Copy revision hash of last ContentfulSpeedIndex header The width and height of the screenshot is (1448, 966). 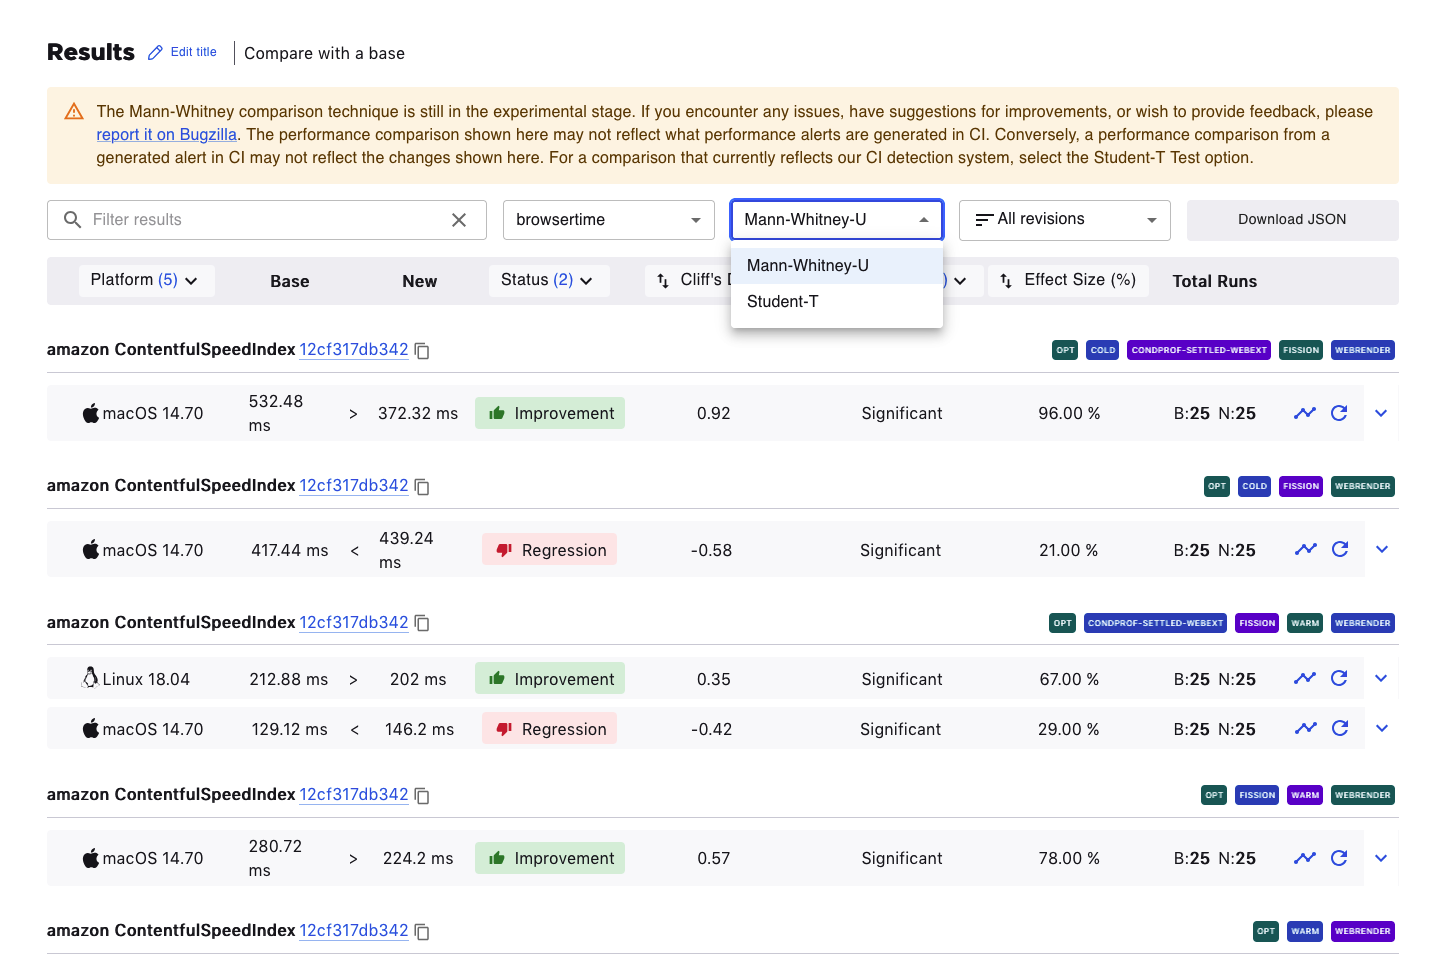pos(422,932)
